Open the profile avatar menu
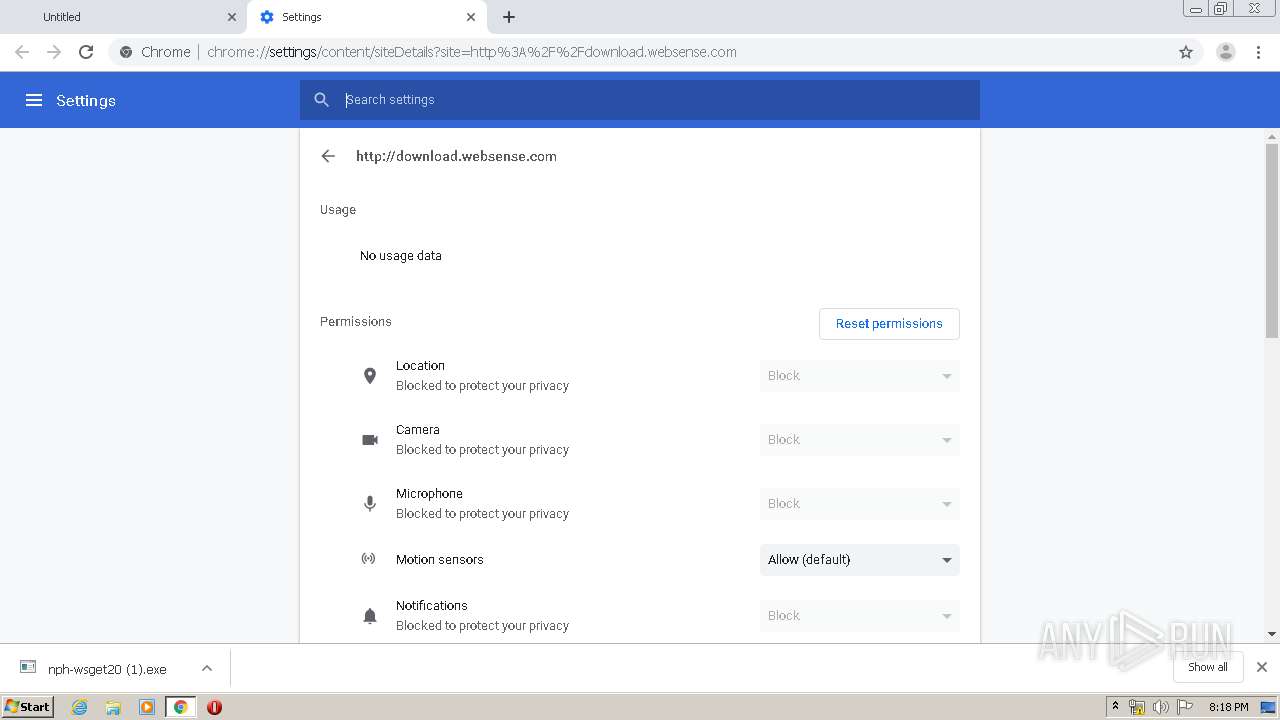Screen dimensions: 1280x720 (x=1226, y=52)
